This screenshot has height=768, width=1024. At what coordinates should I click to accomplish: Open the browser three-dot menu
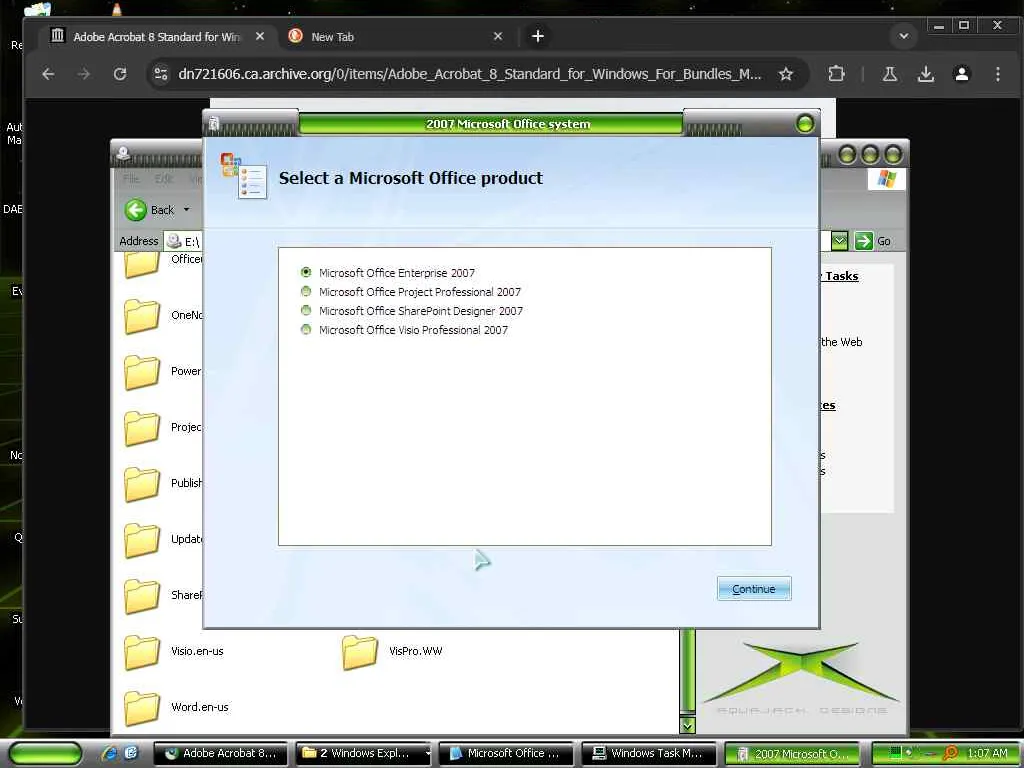(997, 74)
